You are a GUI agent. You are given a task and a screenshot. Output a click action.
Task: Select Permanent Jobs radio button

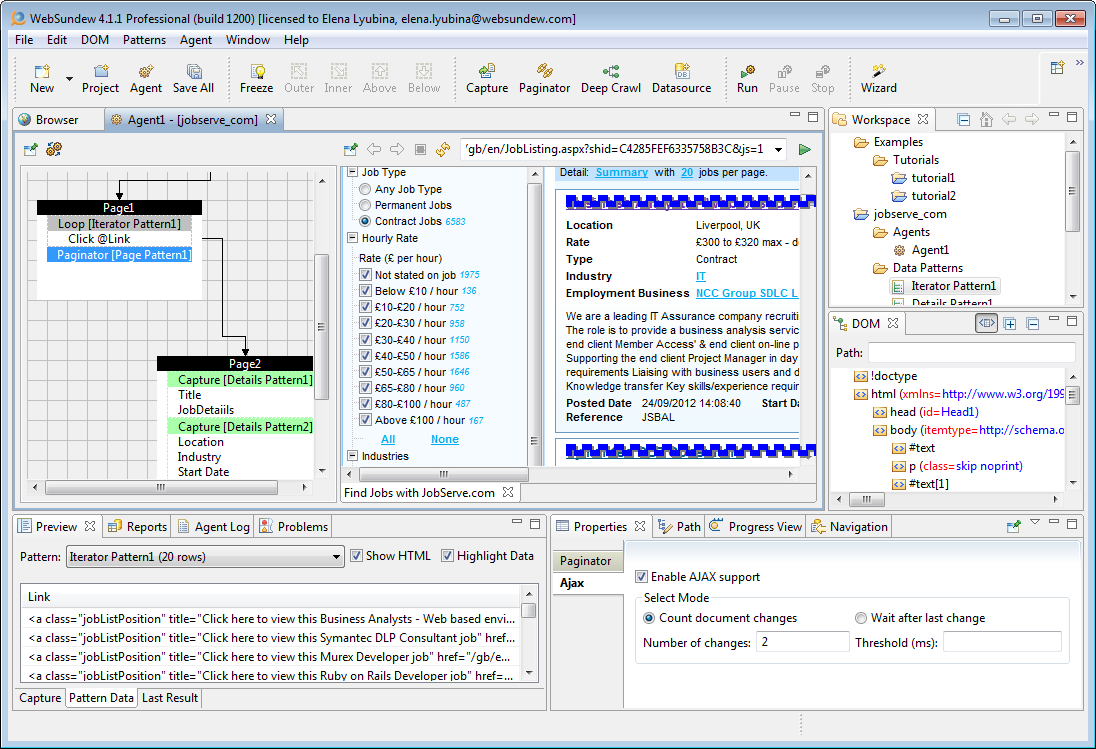pos(365,205)
